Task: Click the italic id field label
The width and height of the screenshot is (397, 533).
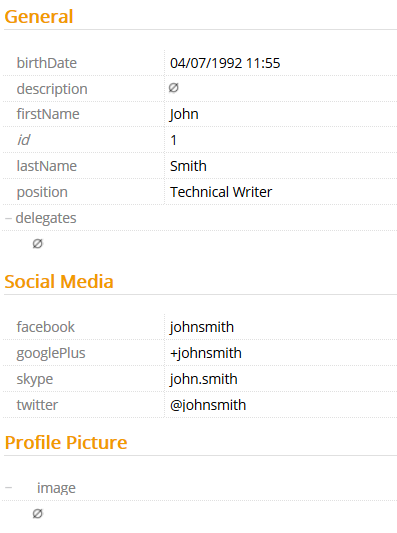Action: [x=23, y=140]
